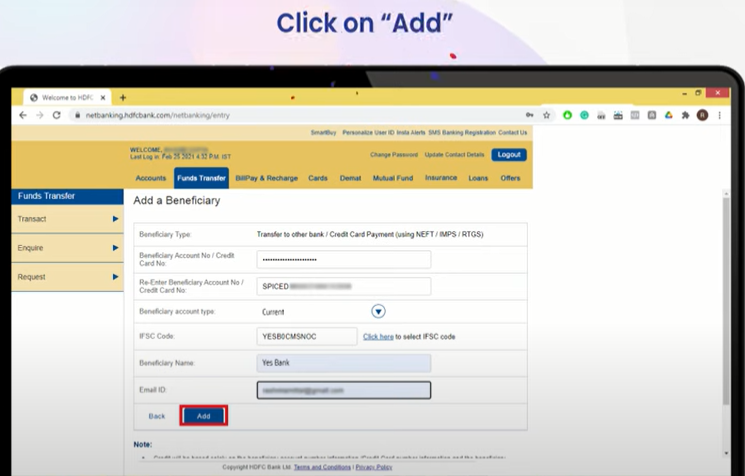Viewport: 745px width, 476px height.
Task: Click the padlock site info icon
Action: 77,115
